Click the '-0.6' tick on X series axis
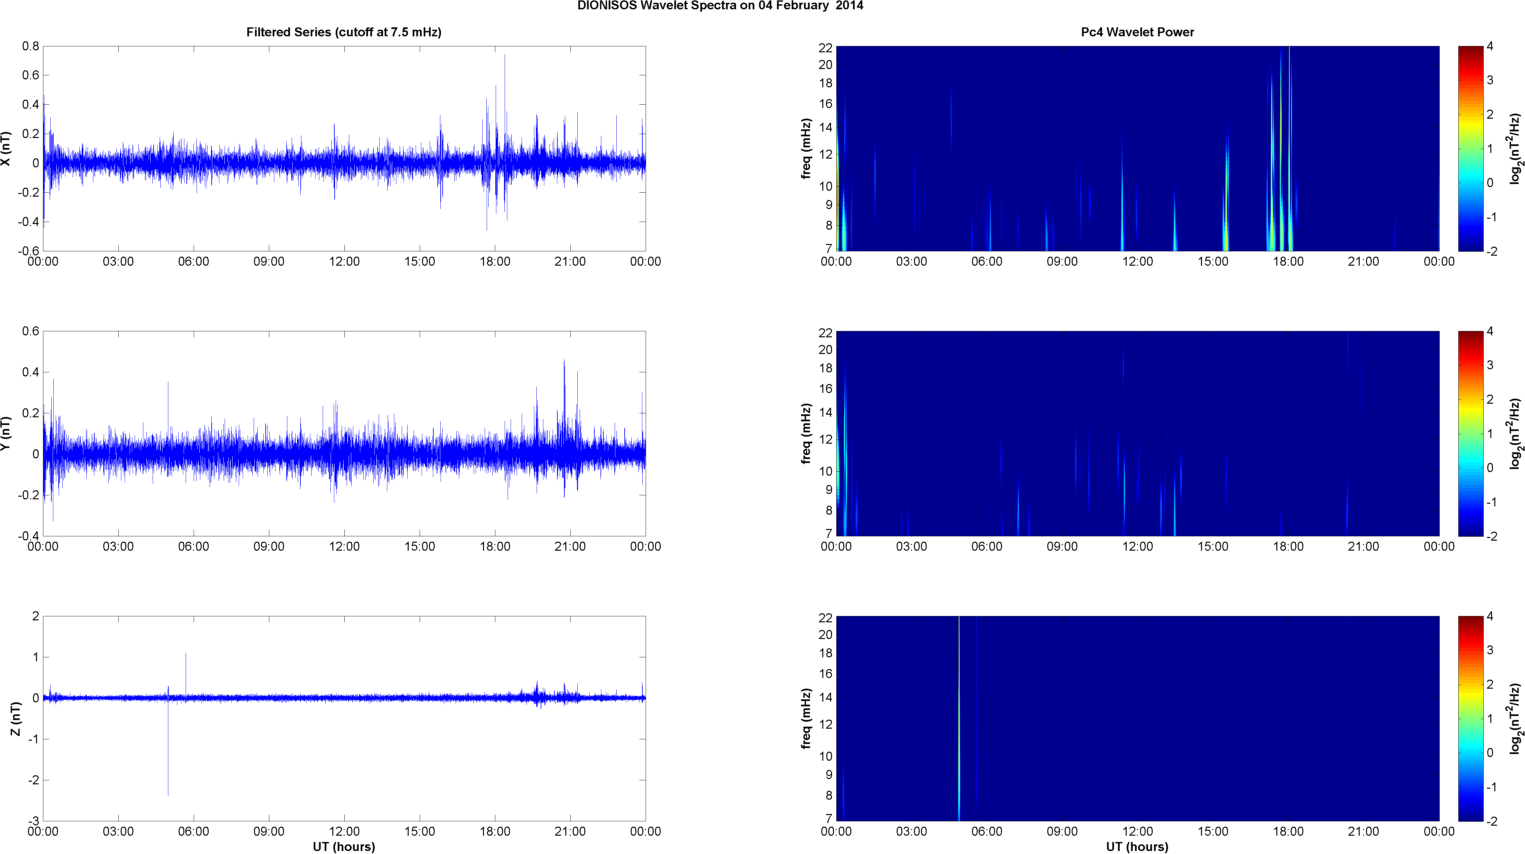Viewport: 1525px width, 854px height. point(28,251)
